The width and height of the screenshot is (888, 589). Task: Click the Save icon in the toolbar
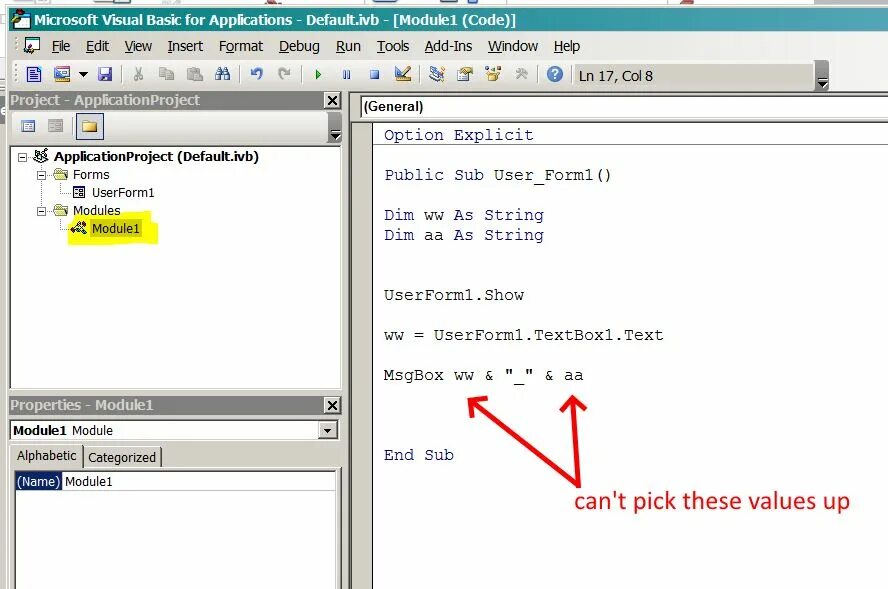(105, 74)
